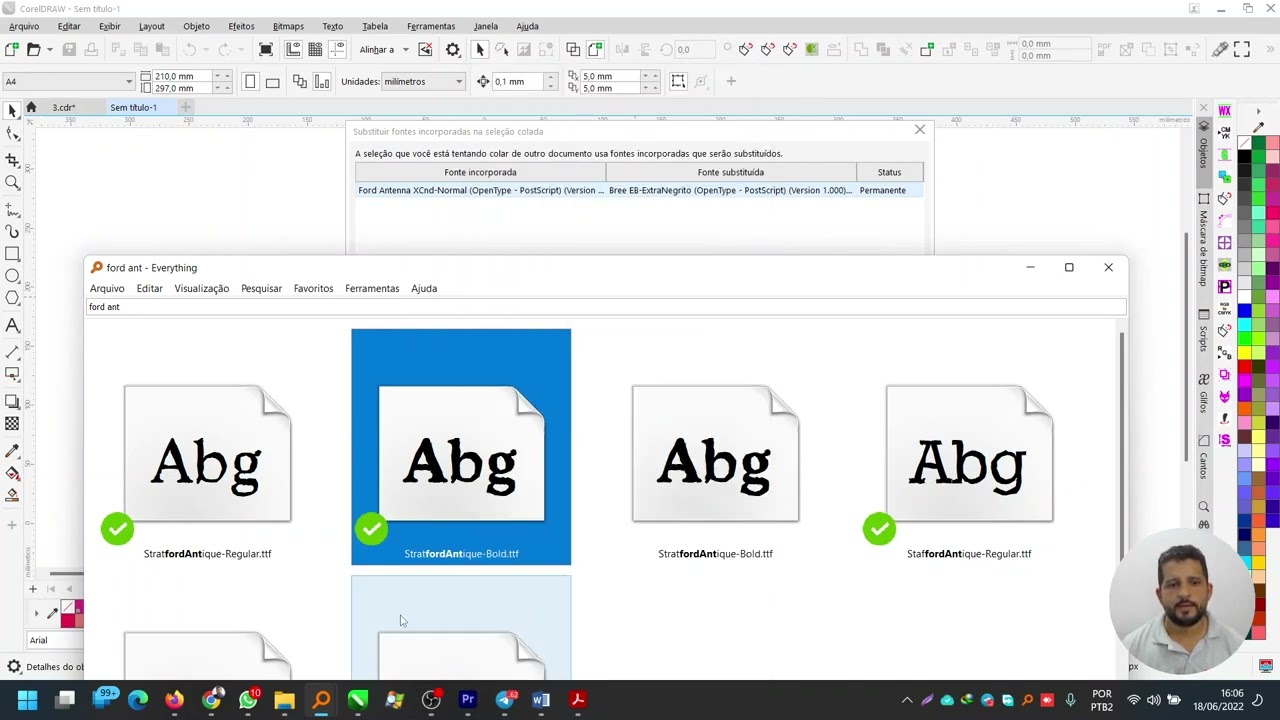Add a new page with plus button
Viewport: 1280px width, 720px height.
(x=32, y=589)
